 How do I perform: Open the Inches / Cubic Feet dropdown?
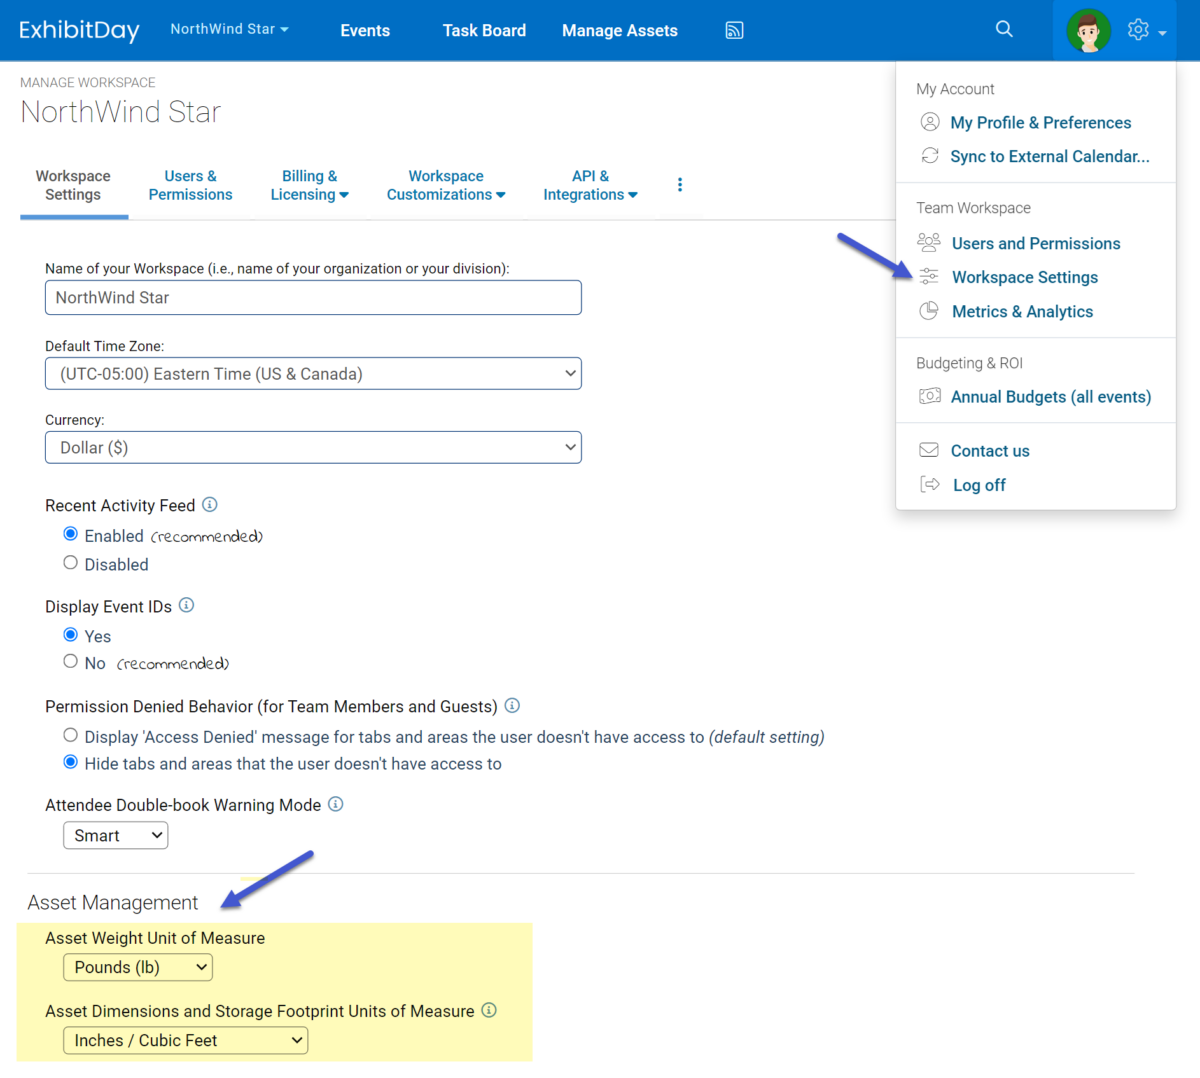pyautogui.click(x=186, y=1041)
